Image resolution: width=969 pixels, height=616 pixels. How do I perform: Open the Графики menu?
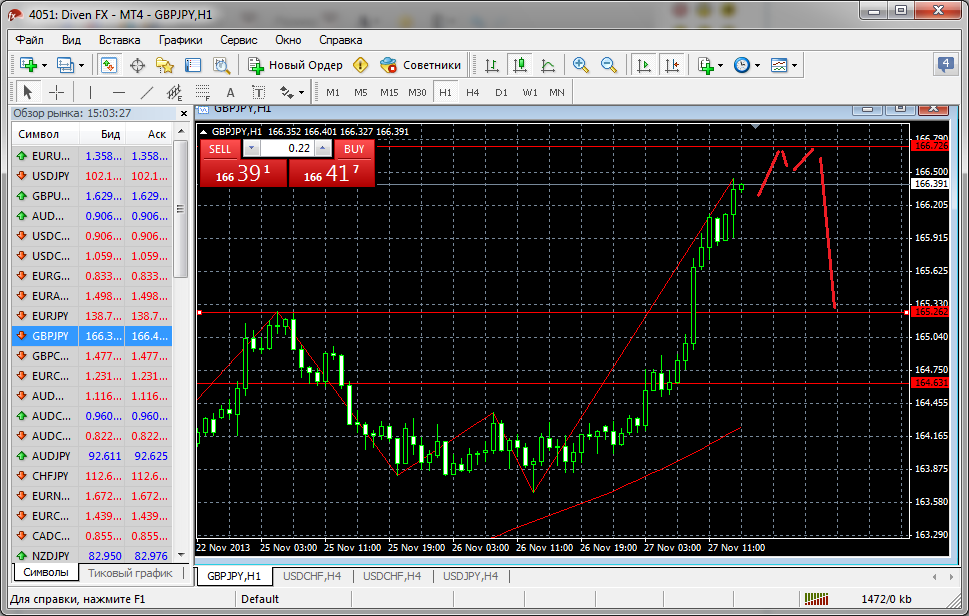[180, 40]
